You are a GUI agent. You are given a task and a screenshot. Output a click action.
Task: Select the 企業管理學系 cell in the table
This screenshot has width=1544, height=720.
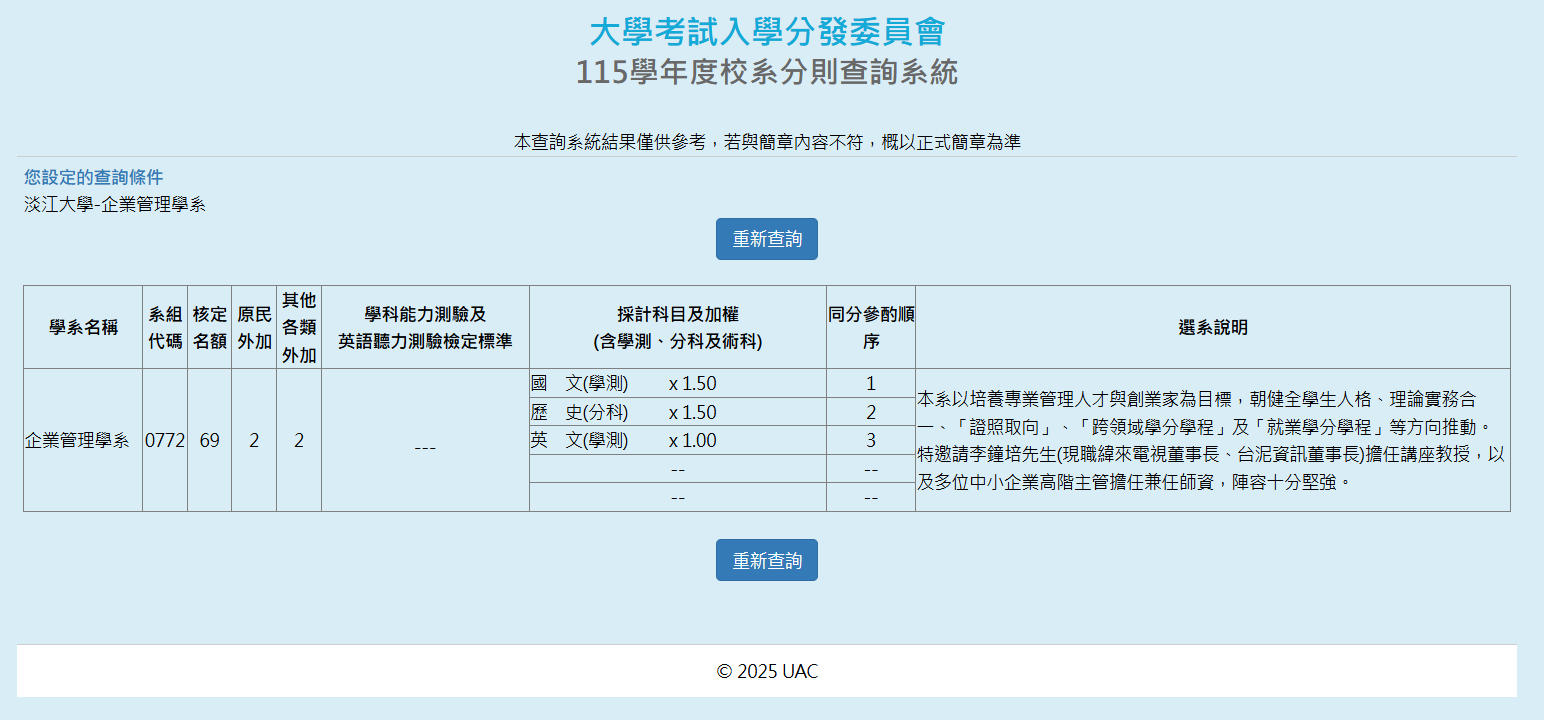[x=78, y=441]
